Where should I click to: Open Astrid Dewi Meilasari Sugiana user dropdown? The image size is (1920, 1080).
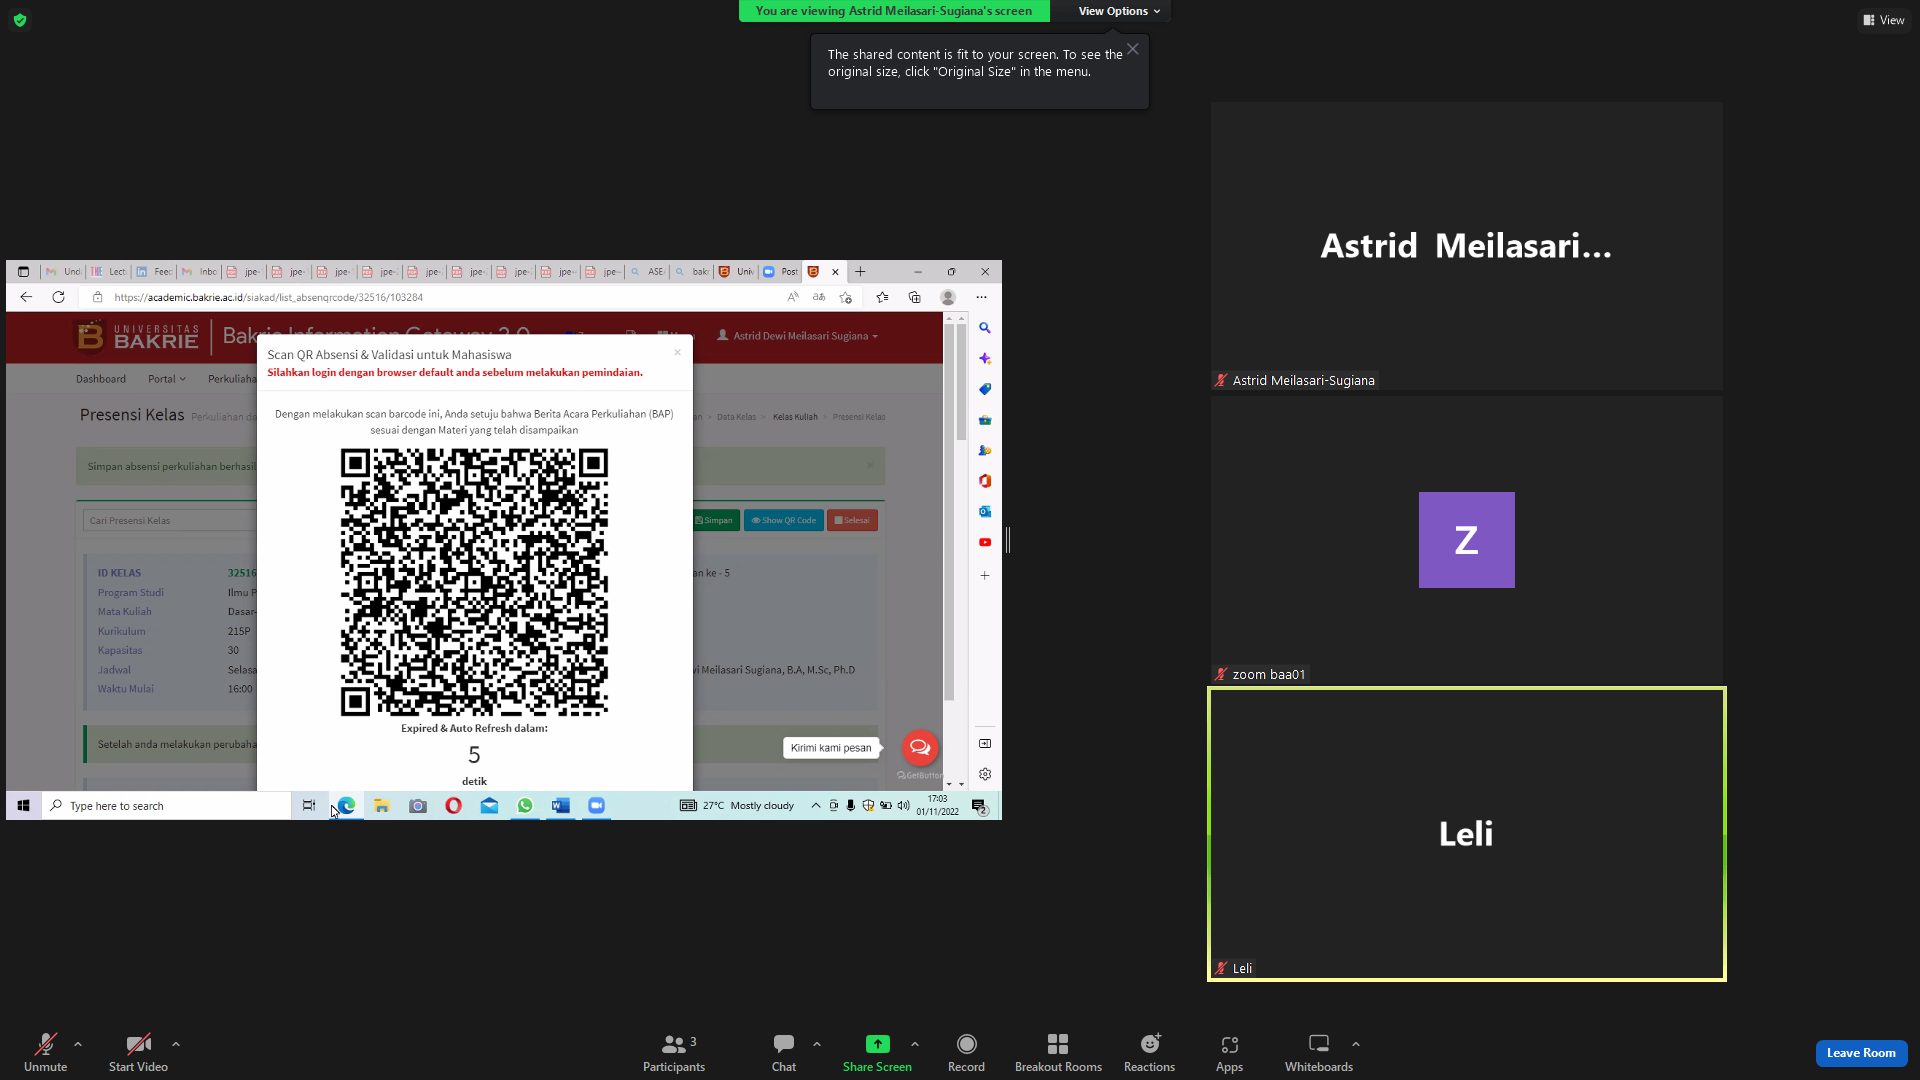click(798, 336)
